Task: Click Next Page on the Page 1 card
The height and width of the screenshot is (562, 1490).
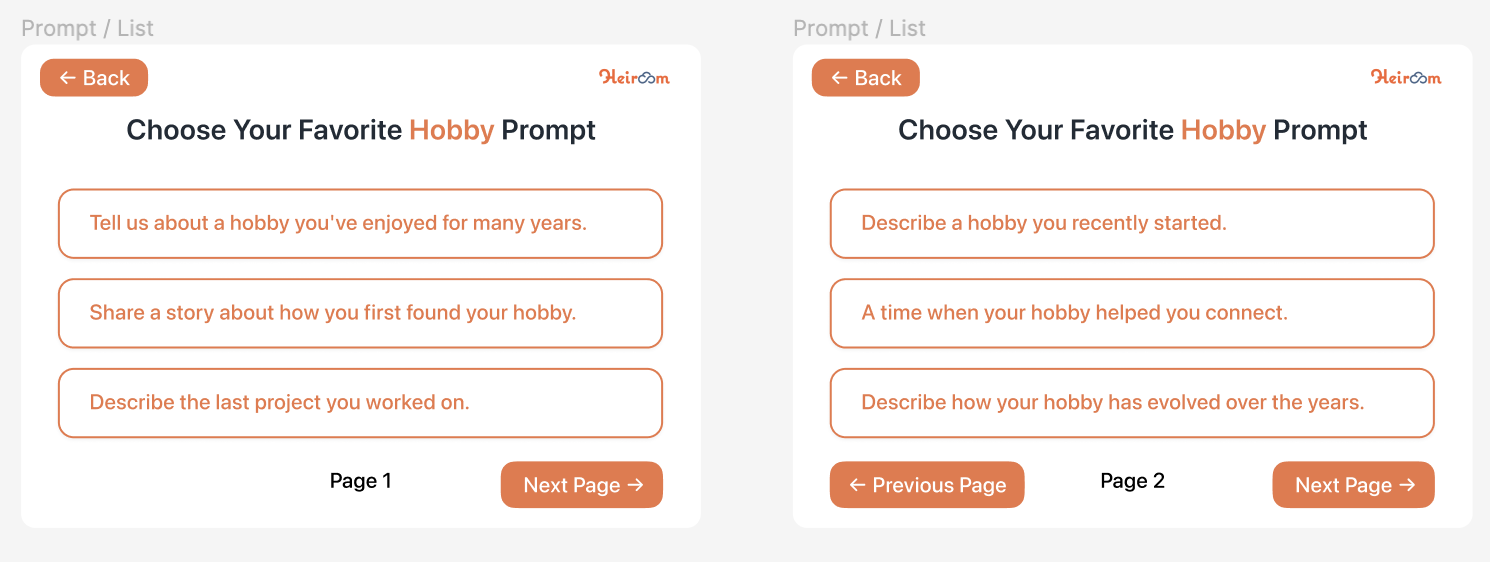Action: coord(582,485)
